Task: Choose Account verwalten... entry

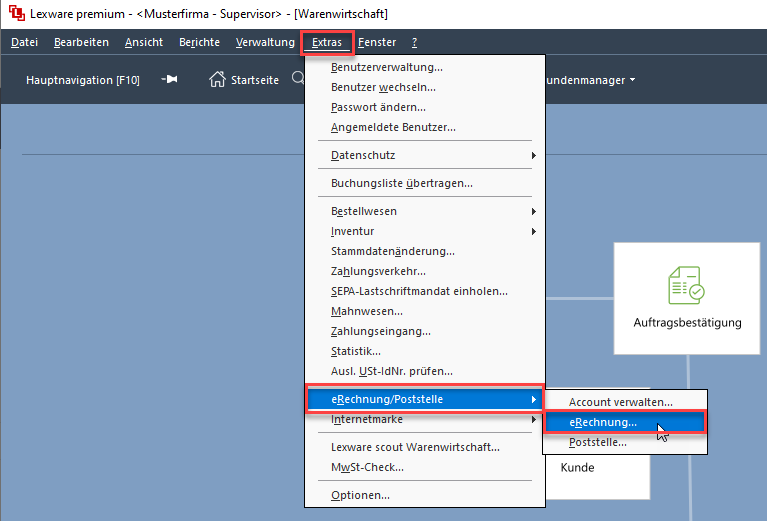Action: point(620,402)
